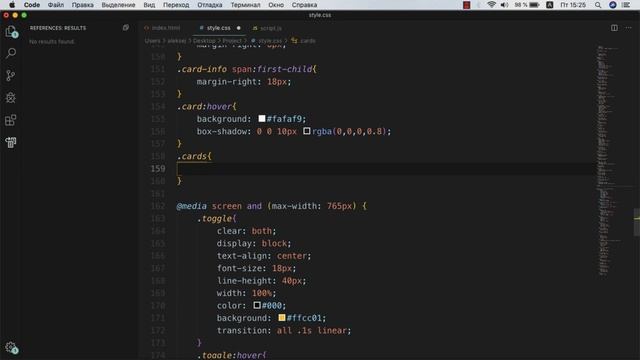The image size is (640, 360).
Task: Open the Run and Debug view
Action: point(11,98)
